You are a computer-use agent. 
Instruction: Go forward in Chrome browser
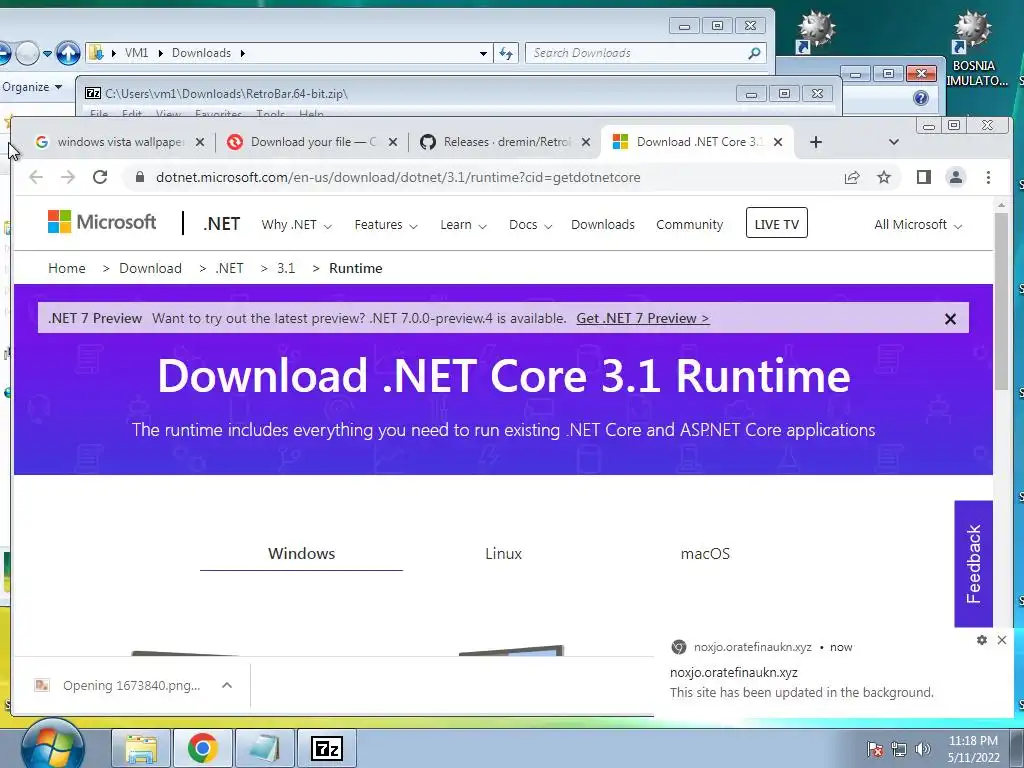[68, 177]
